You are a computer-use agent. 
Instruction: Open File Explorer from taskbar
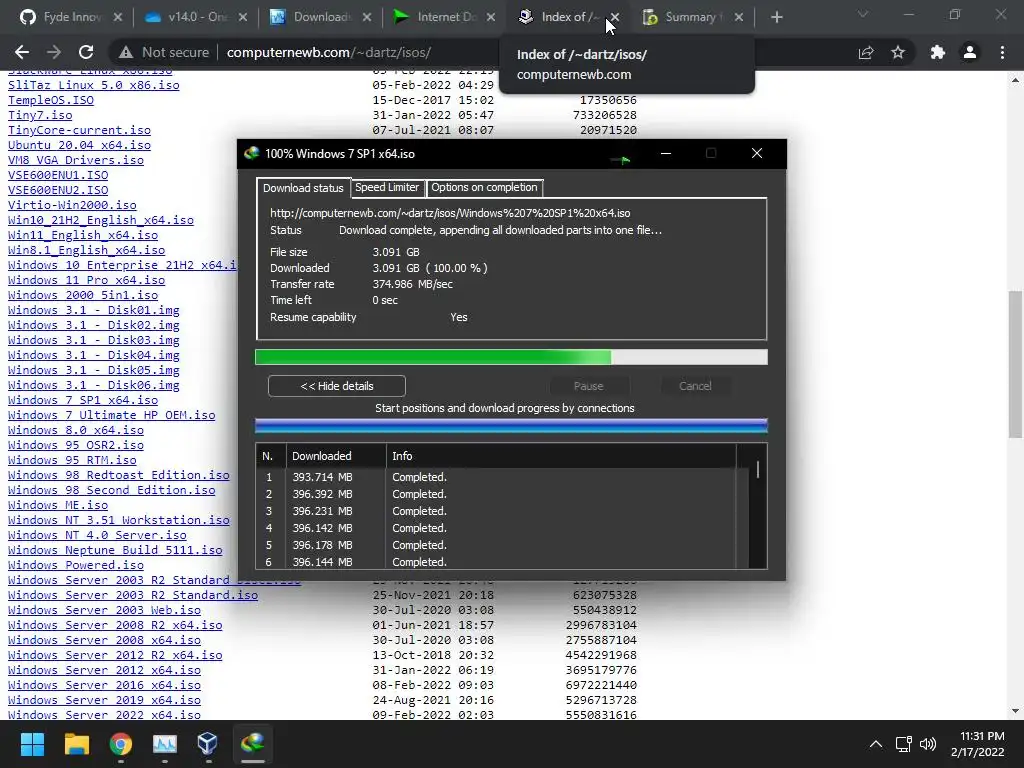[x=76, y=743]
